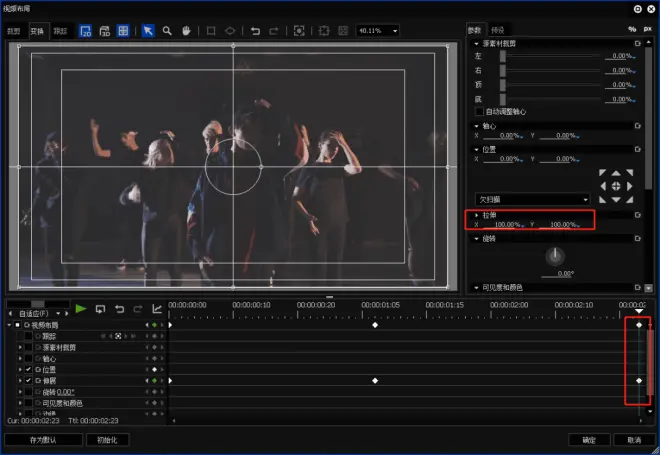Image resolution: width=660 pixels, height=455 pixels.
Task: Click the tracking center icon in 跟踪 row
Action: coord(118,336)
